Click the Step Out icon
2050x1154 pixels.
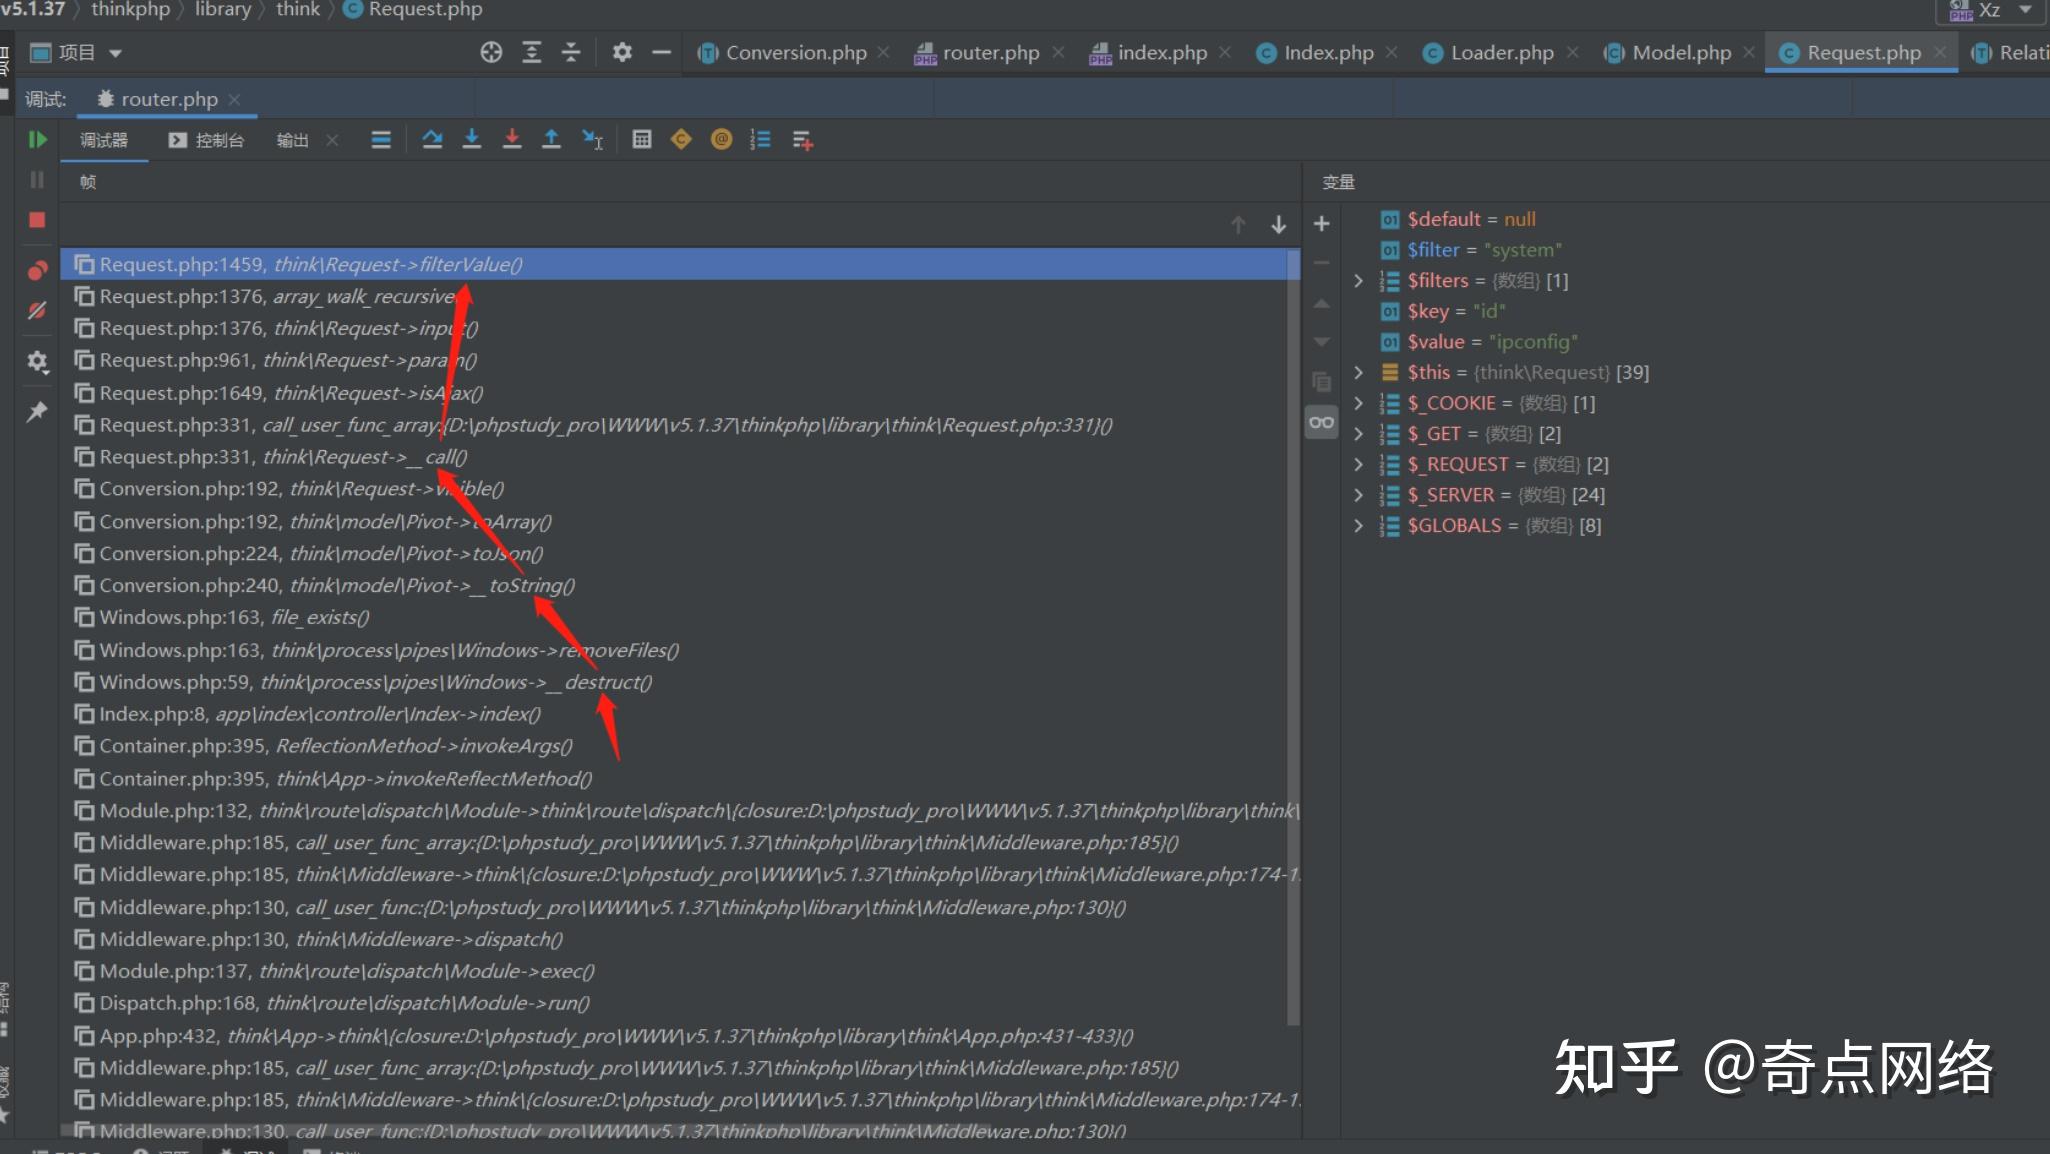(x=553, y=139)
